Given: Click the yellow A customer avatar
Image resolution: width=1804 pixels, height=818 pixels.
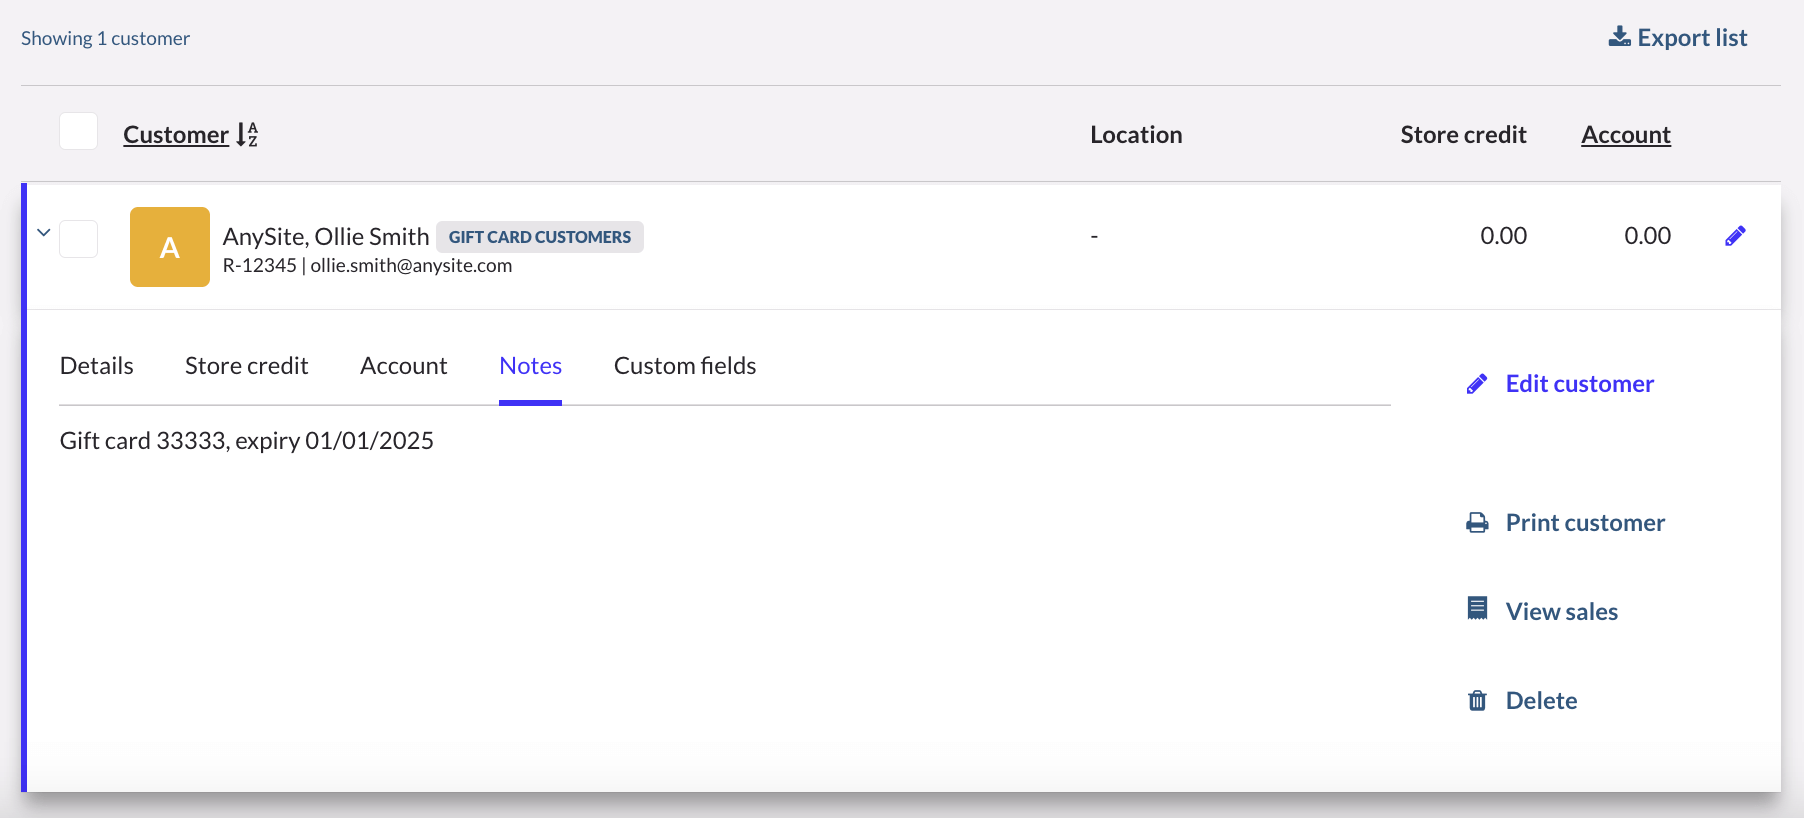Looking at the screenshot, I should (x=170, y=247).
